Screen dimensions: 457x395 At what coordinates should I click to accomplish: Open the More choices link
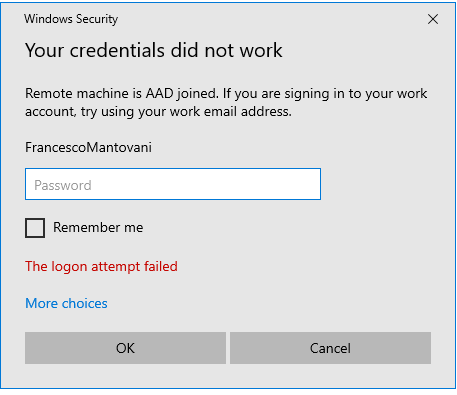(66, 303)
